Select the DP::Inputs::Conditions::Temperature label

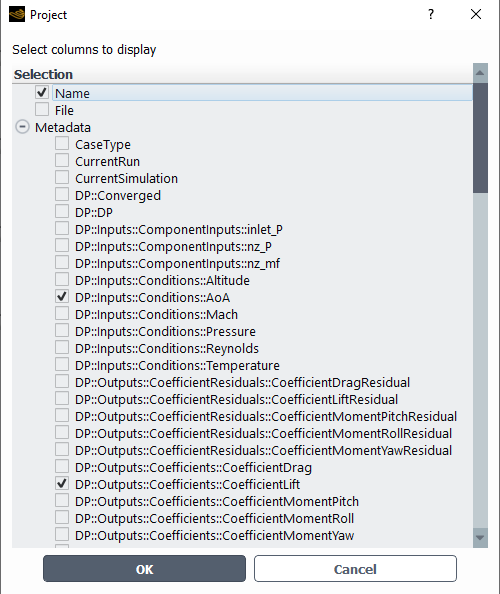178,366
